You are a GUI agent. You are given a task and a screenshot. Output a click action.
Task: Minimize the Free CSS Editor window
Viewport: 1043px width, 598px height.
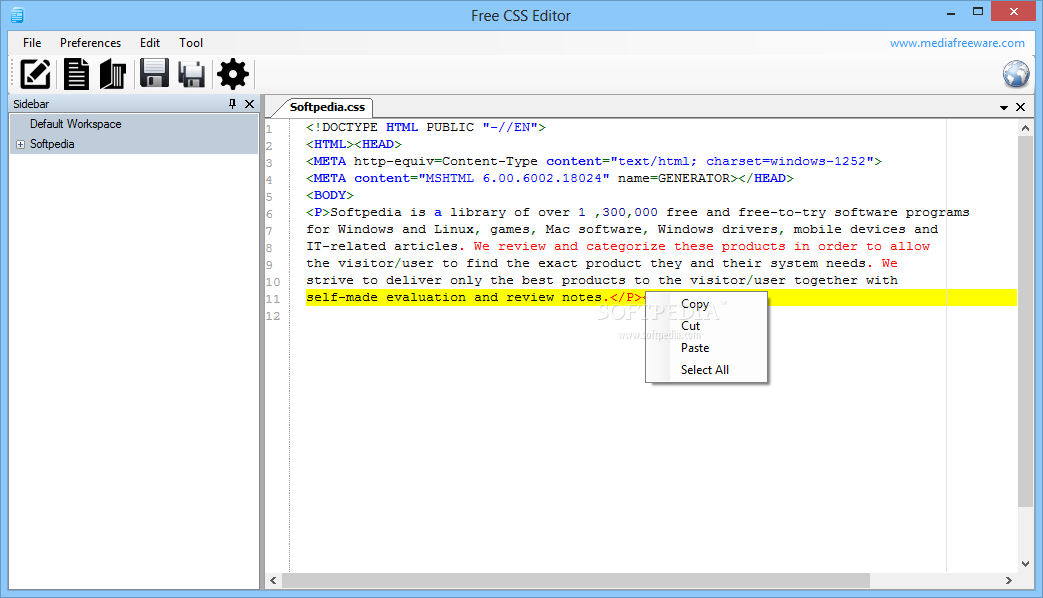(951, 12)
